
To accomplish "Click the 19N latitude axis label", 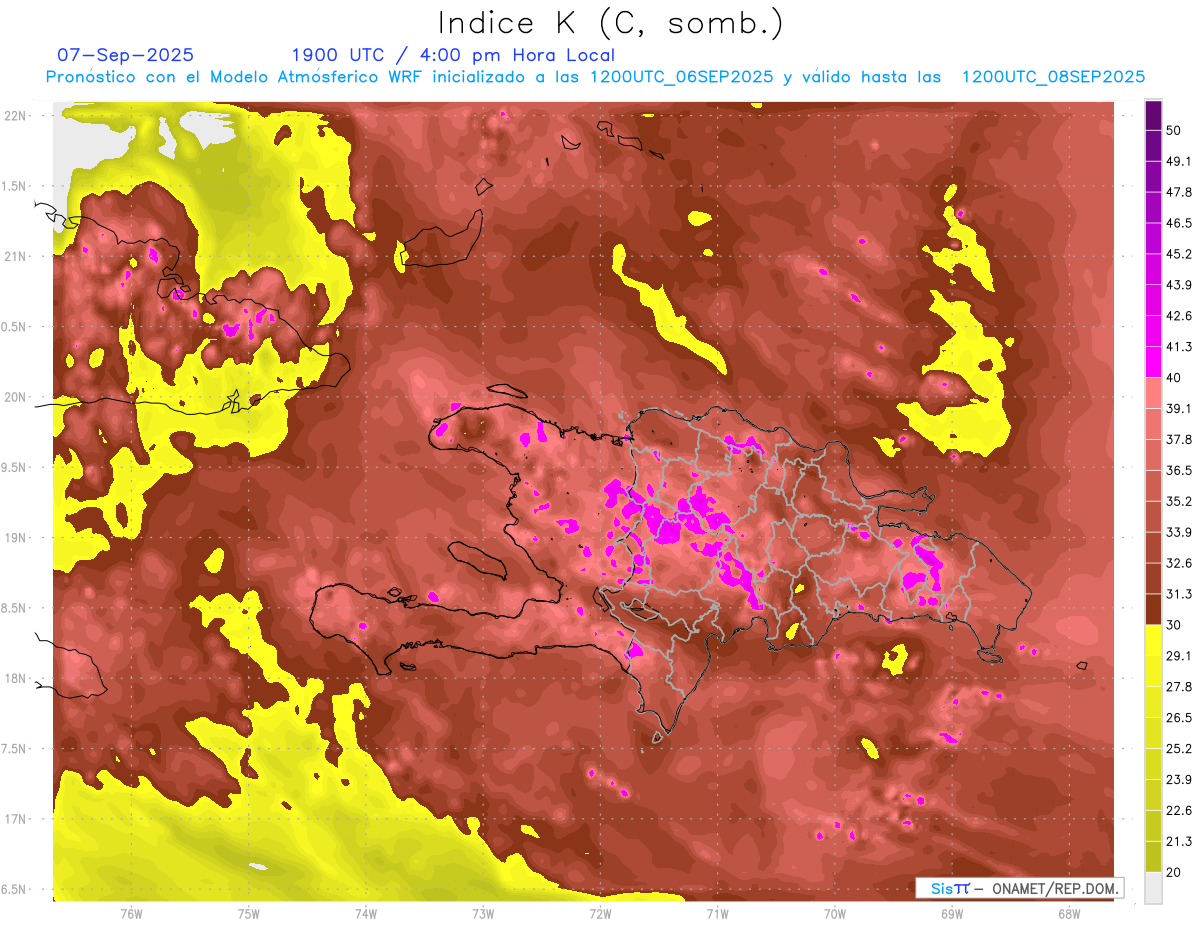I will tap(16, 538).
